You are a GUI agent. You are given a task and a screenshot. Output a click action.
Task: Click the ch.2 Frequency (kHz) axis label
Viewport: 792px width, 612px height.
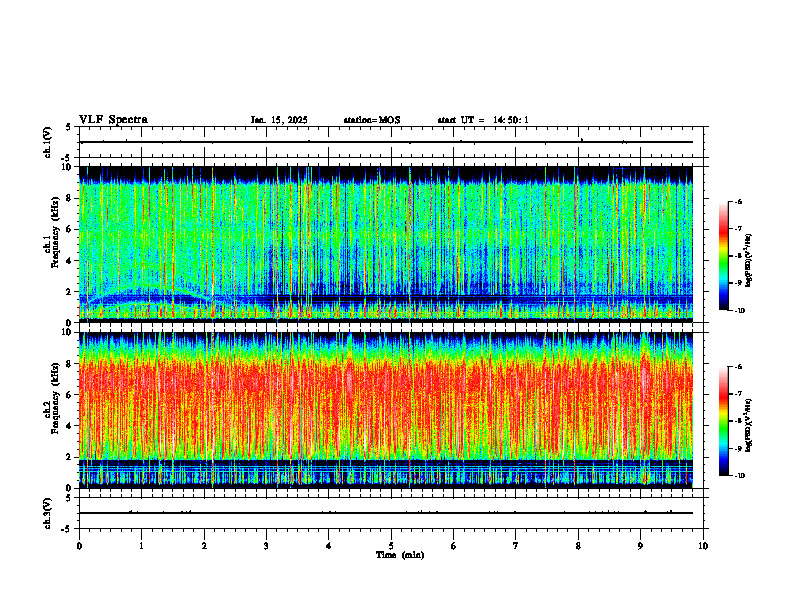[55, 398]
